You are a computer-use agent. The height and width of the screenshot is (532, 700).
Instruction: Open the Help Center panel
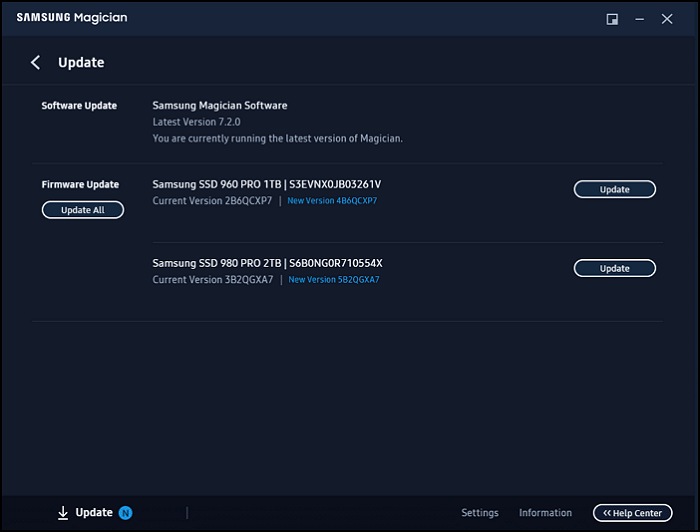click(632, 513)
